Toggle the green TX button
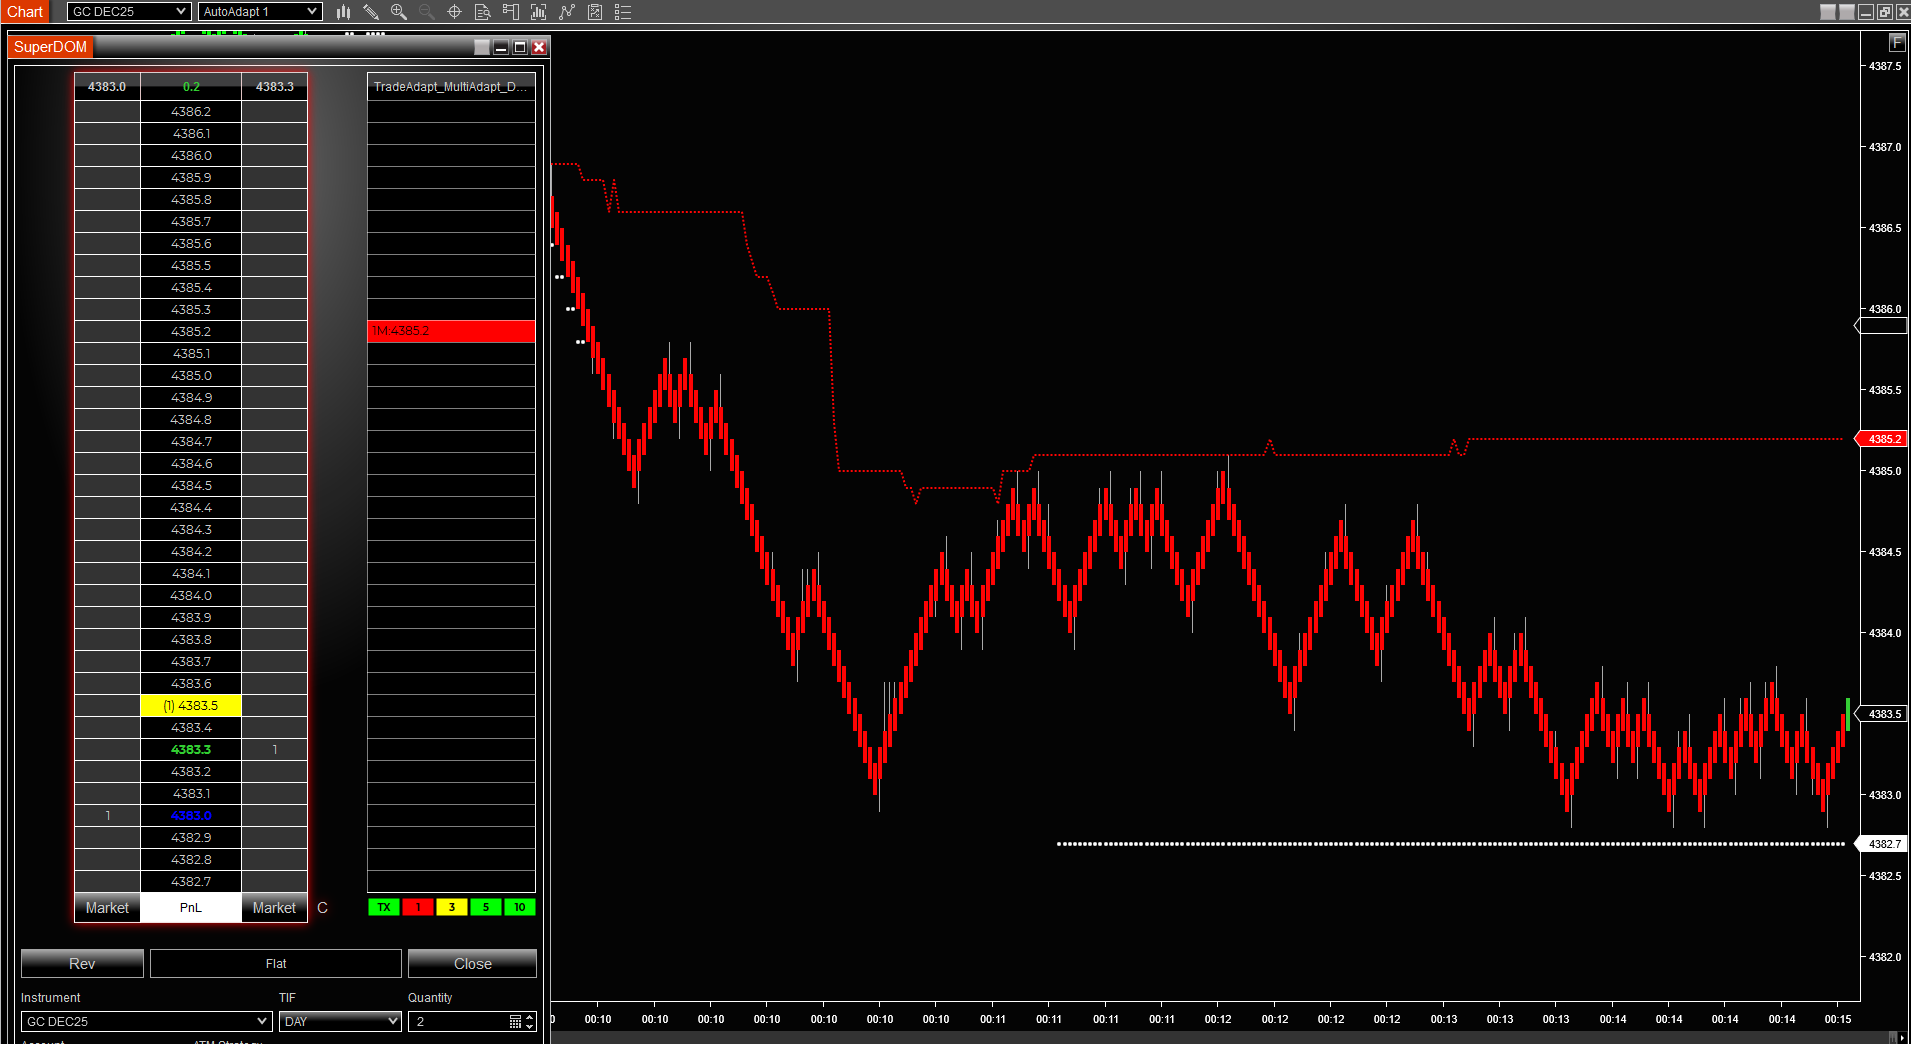1911x1044 pixels. 384,907
